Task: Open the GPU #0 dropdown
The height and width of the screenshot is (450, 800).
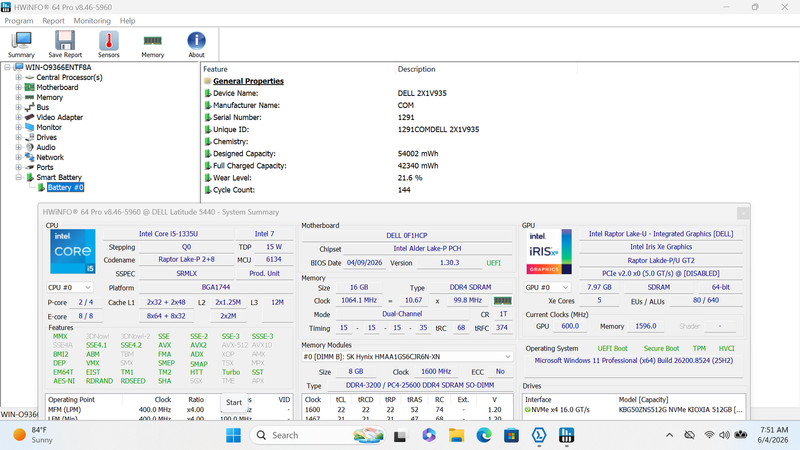Action: [x=547, y=287]
